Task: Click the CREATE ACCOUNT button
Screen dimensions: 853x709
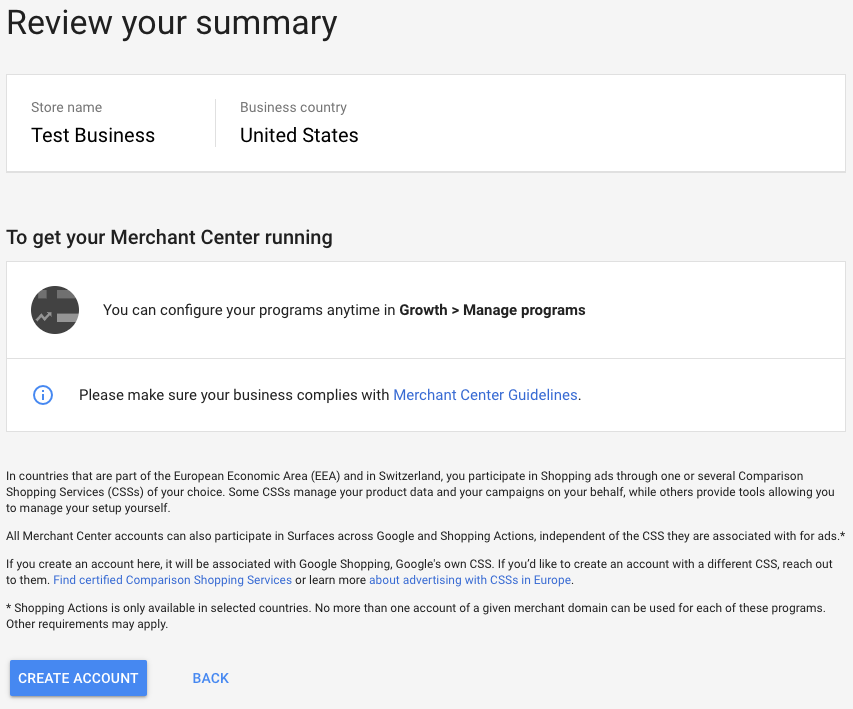Action: pos(78,678)
